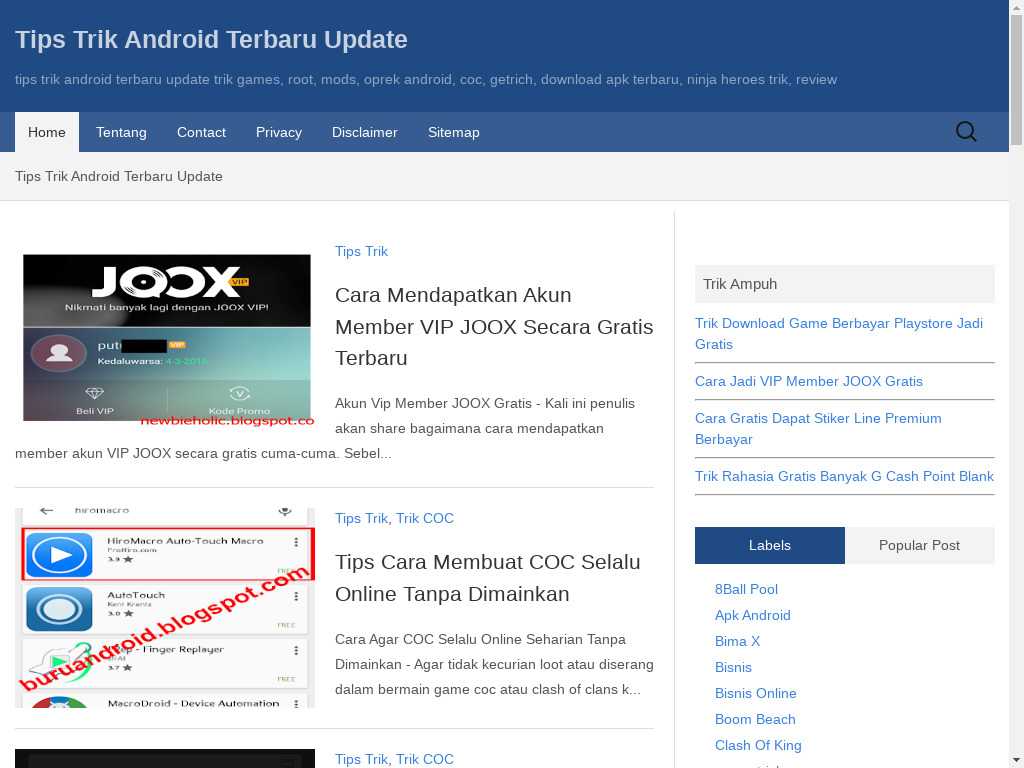Image resolution: width=1024 pixels, height=768 pixels.
Task: Select the Bisnis Online label
Action: click(x=755, y=694)
